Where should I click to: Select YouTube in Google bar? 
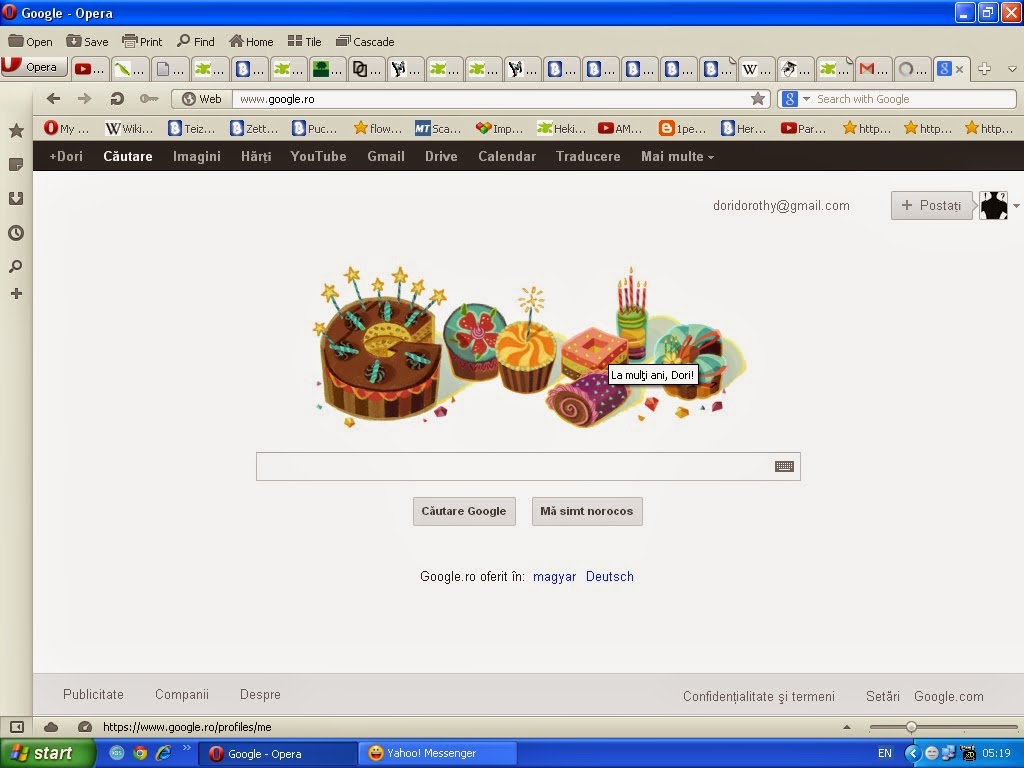pyautogui.click(x=318, y=157)
